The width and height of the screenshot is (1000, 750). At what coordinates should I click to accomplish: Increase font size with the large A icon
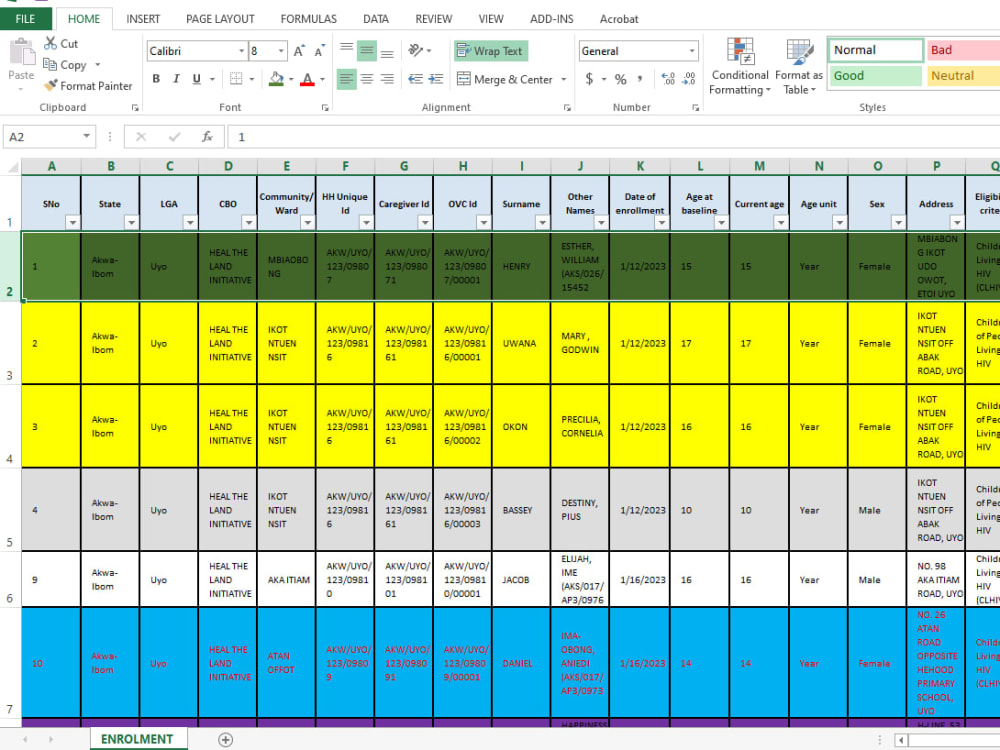299,51
